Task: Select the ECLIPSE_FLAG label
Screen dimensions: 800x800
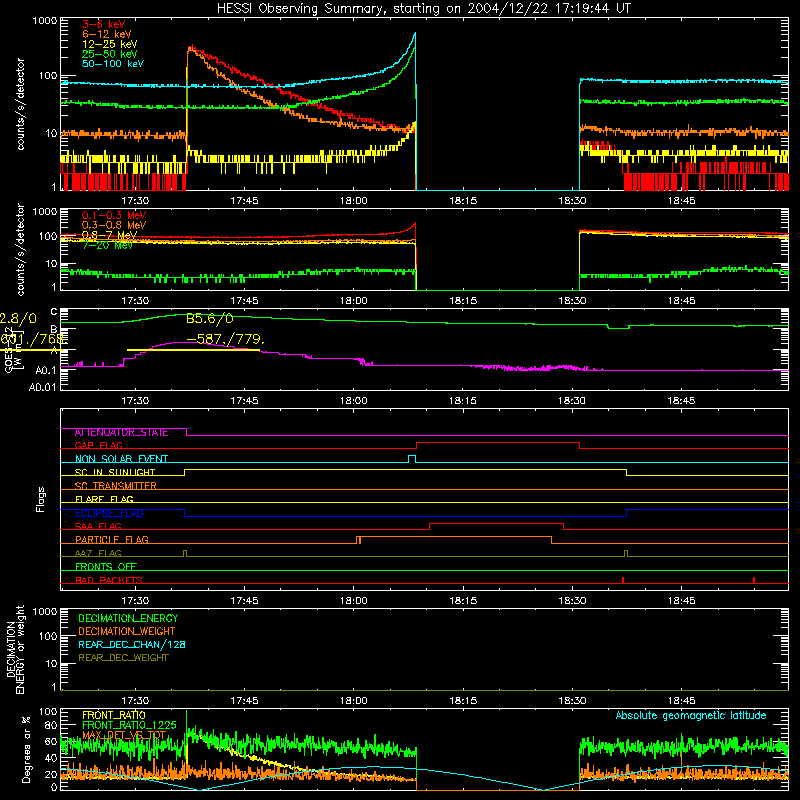Action: [x=109, y=513]
